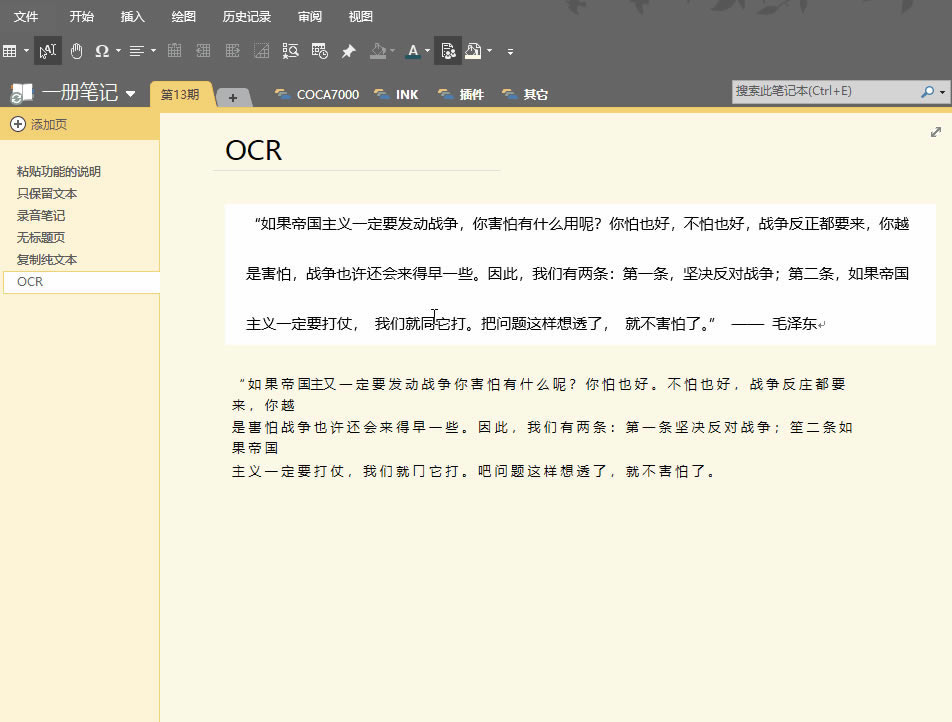Insert a symbol with the Omega icon
Image resolution: width=952 pixels, height=722 pixels.
tap(102, 50)
